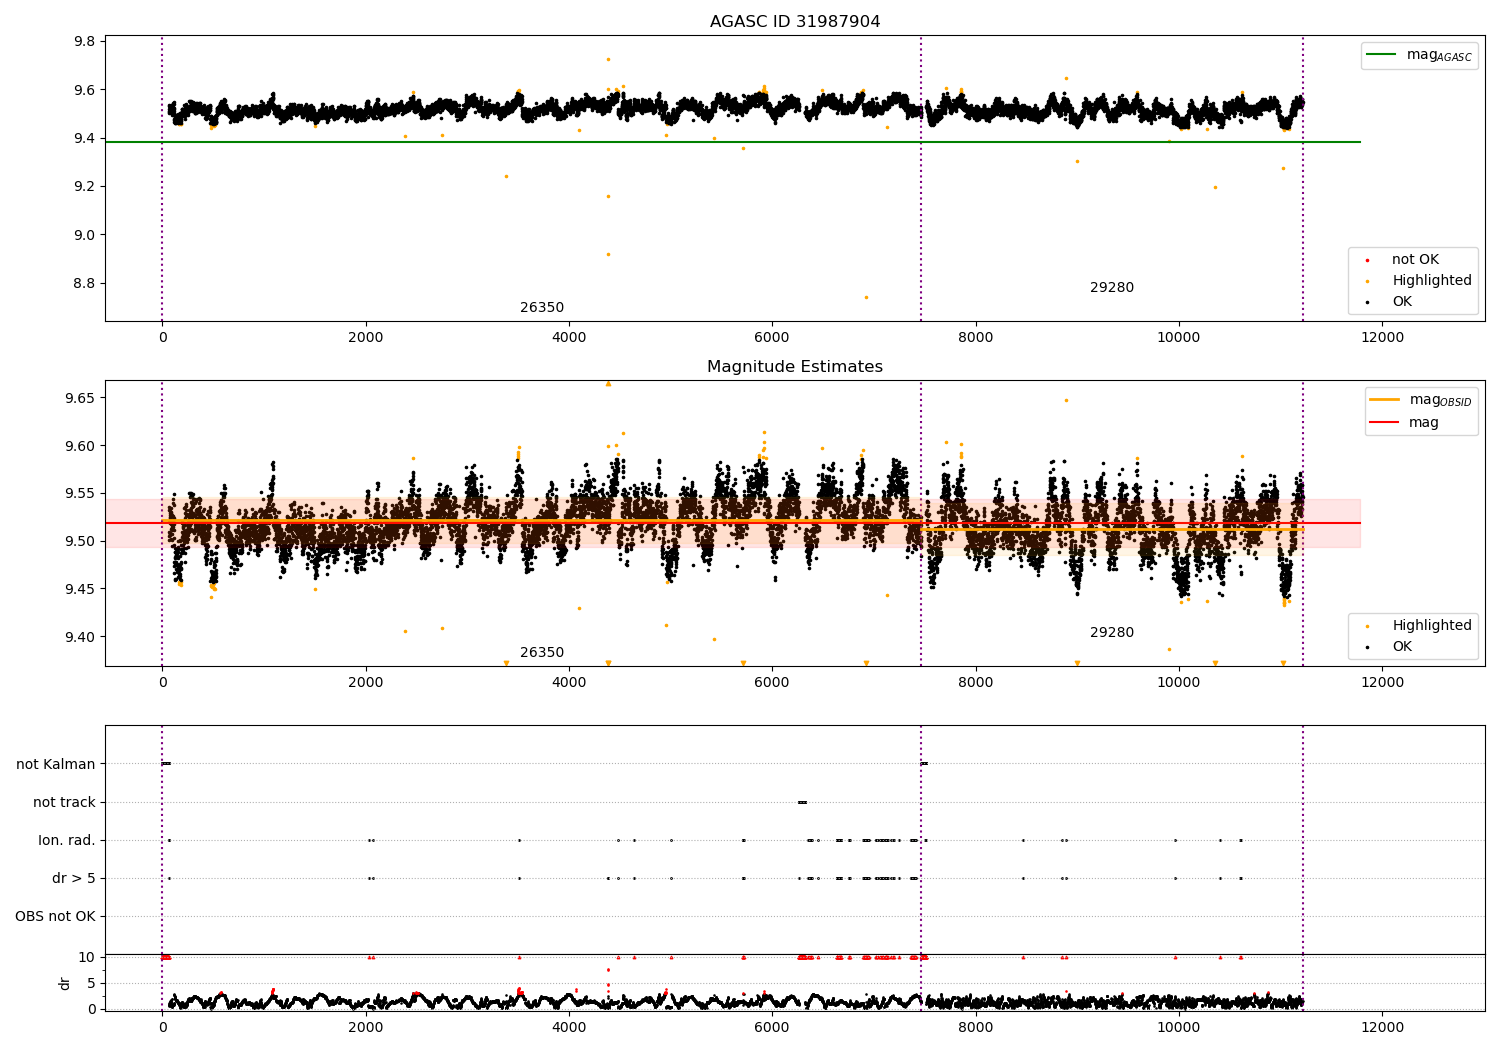
Task: Click the 6000 x-tick under the bottom plot
Action: 772,1028
